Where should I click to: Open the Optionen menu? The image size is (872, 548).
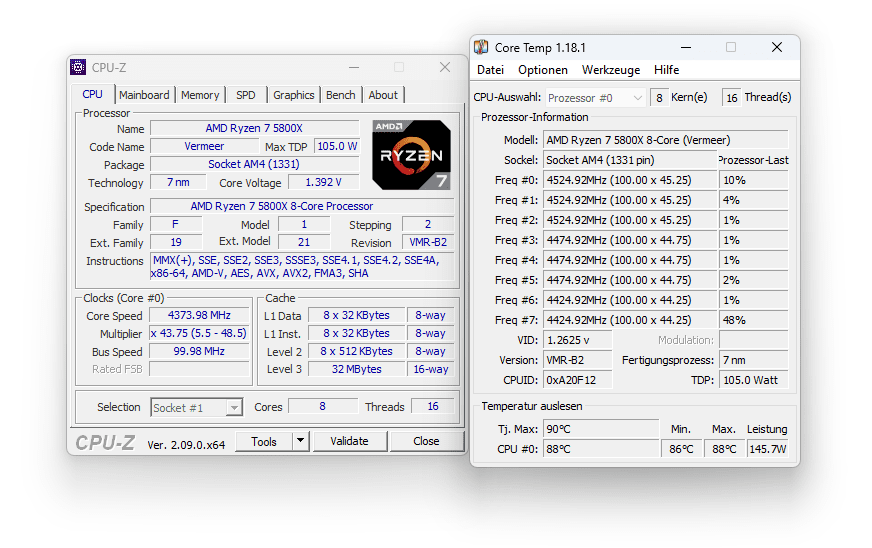click(x=543, y=70)
